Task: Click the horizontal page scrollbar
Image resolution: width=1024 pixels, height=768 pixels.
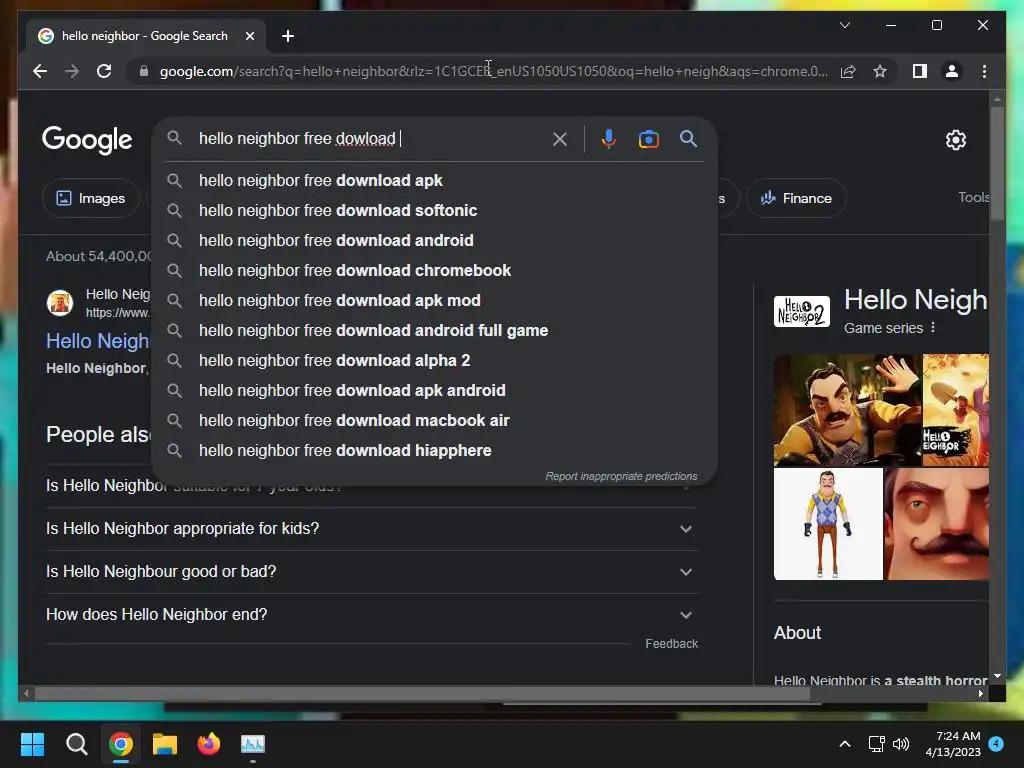Action: coord(423,694)
